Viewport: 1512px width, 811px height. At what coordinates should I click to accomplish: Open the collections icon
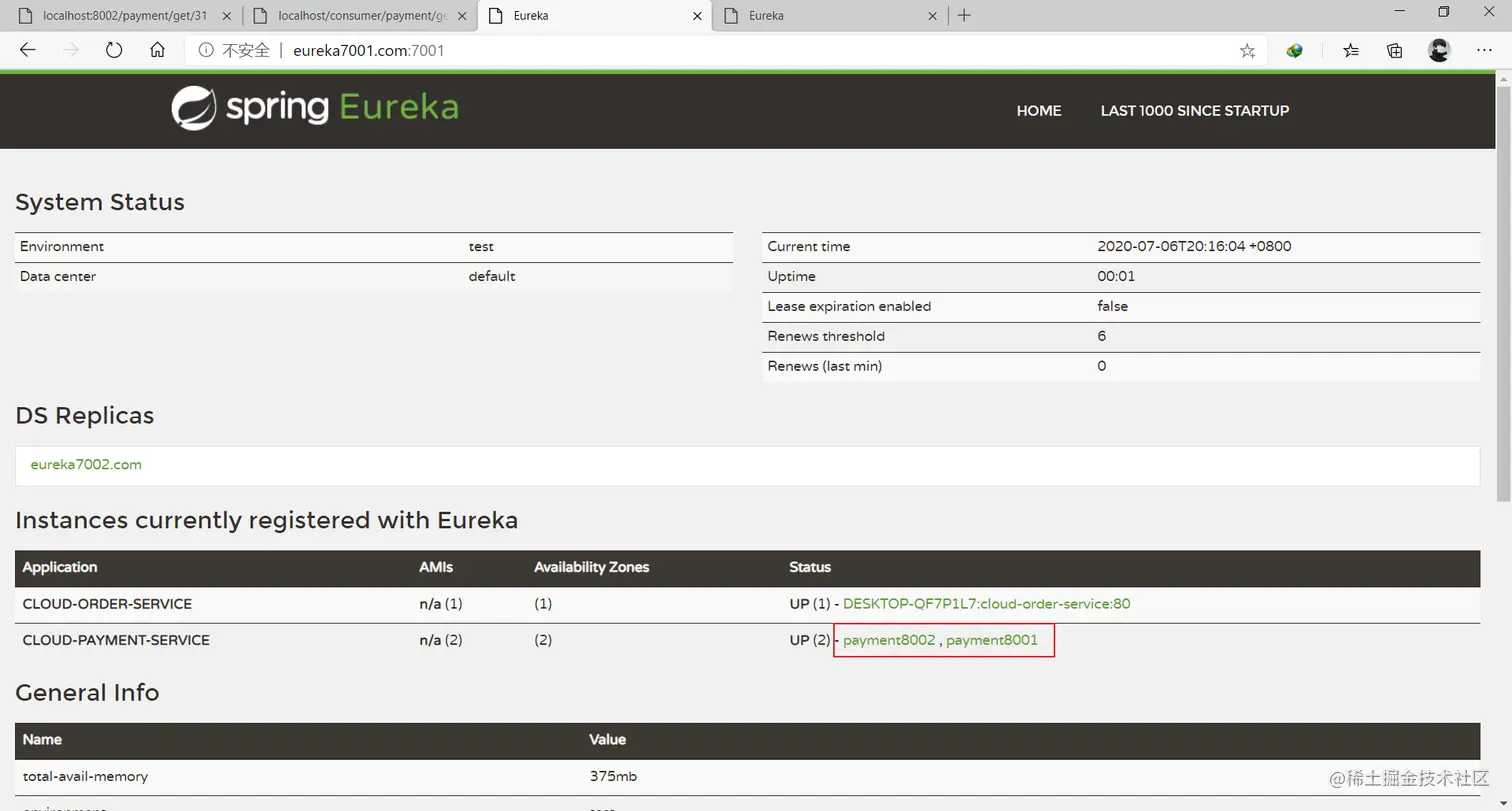[1395, 50]
